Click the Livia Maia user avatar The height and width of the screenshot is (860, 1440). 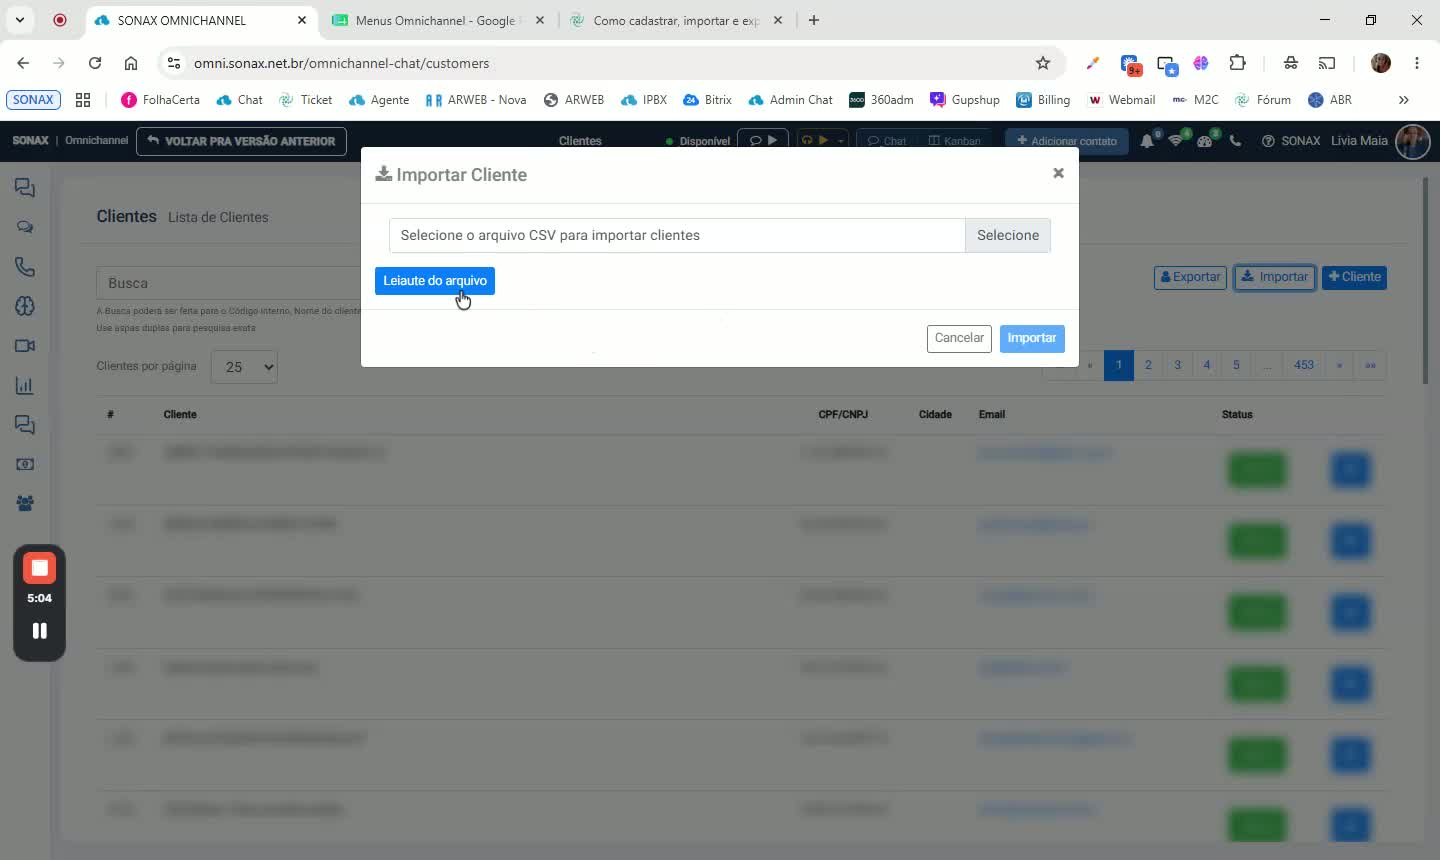1412,141
